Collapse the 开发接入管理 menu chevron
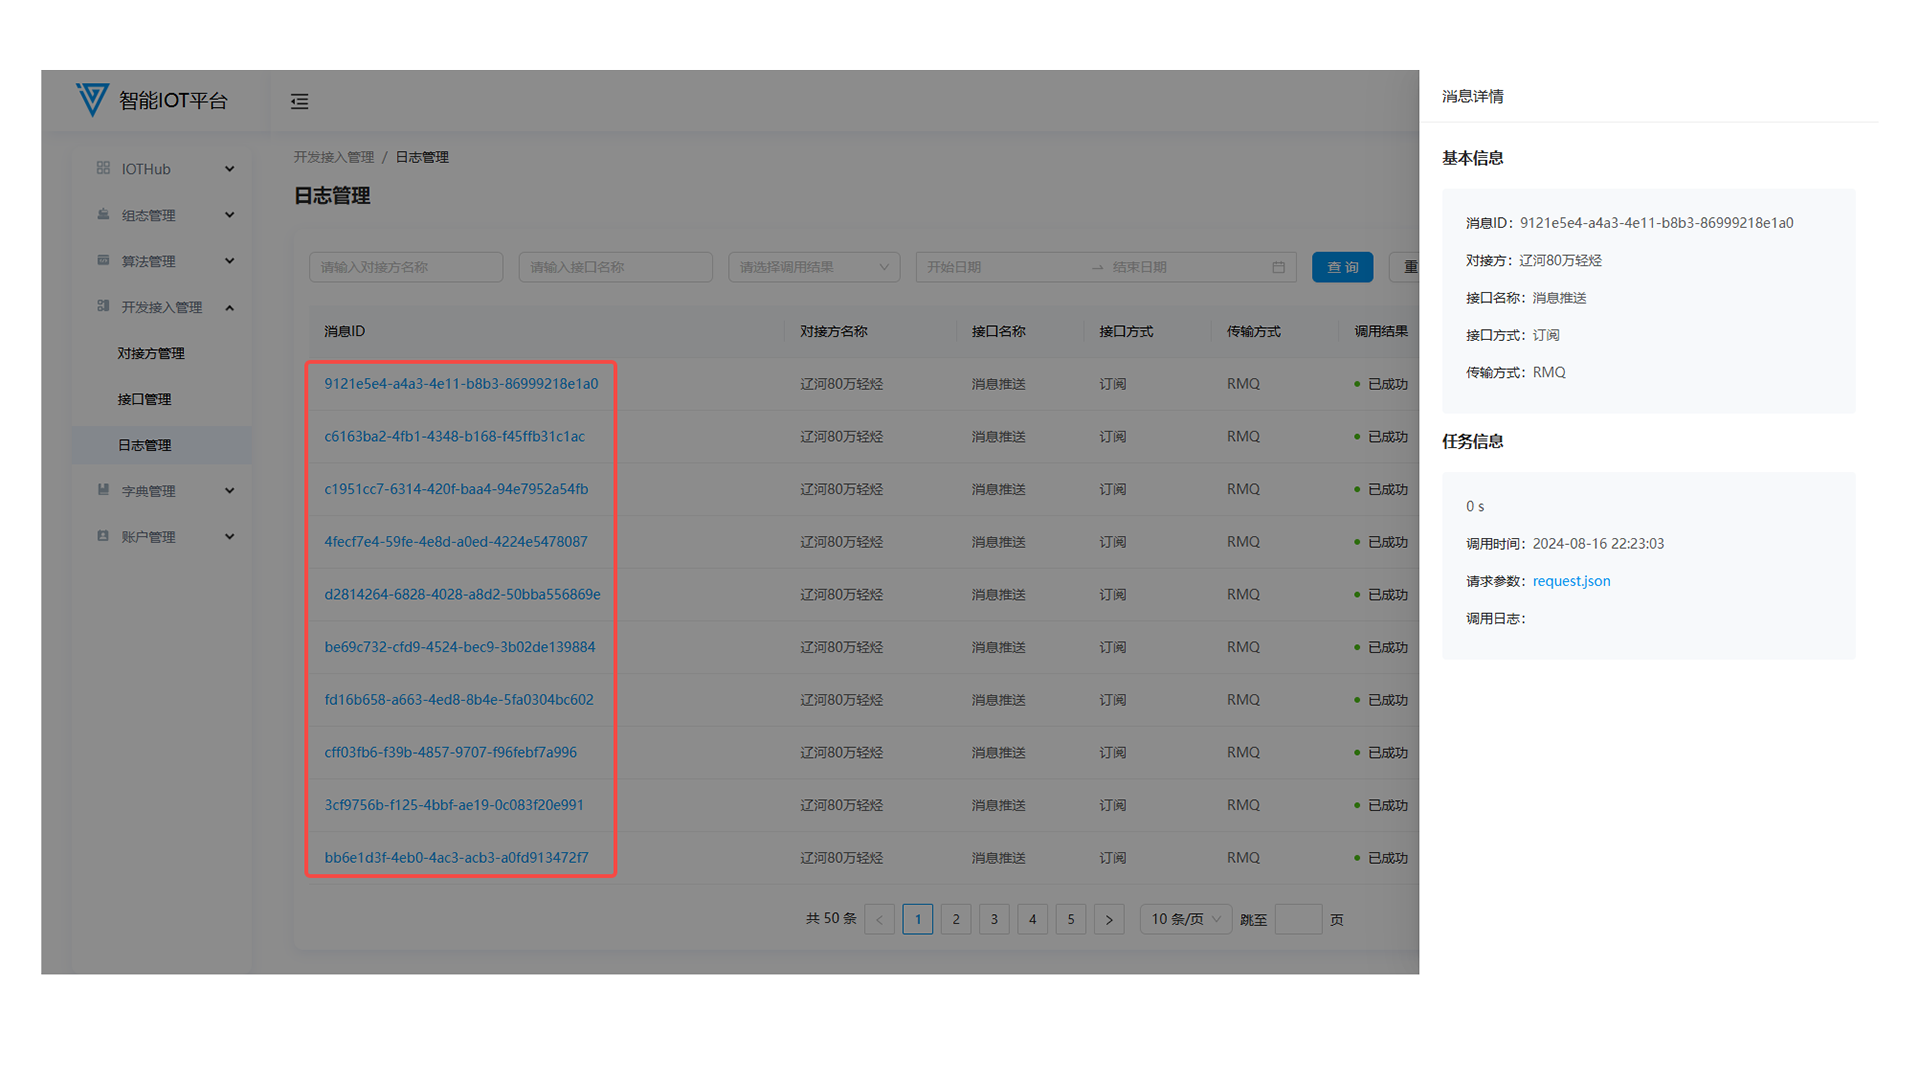The width and height of the screenshot is (1920, 1080). [x=229, y=307]
